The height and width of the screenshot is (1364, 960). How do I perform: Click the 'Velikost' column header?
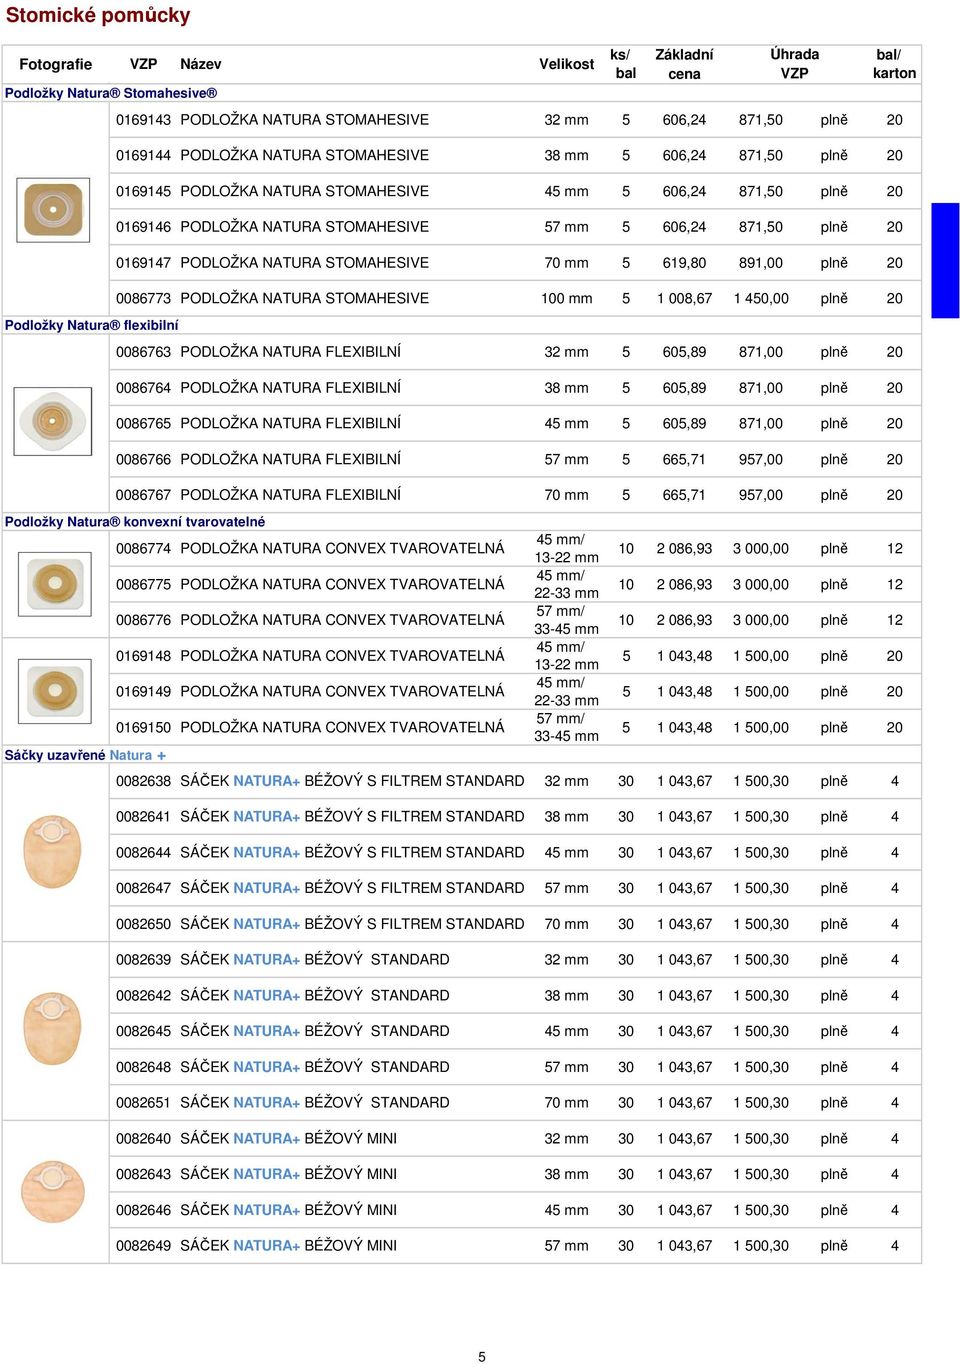[x=567, y=64]
